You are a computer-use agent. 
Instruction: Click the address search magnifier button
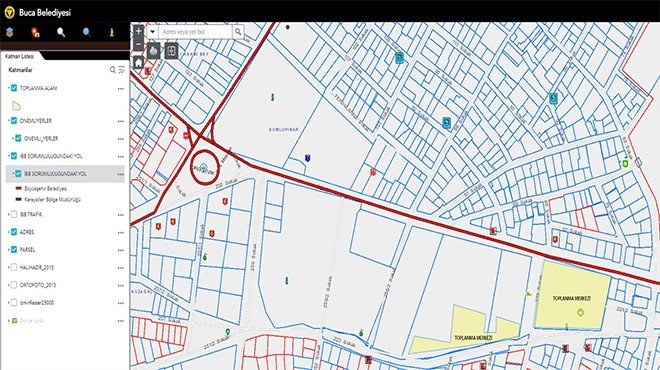click(238, 32)
